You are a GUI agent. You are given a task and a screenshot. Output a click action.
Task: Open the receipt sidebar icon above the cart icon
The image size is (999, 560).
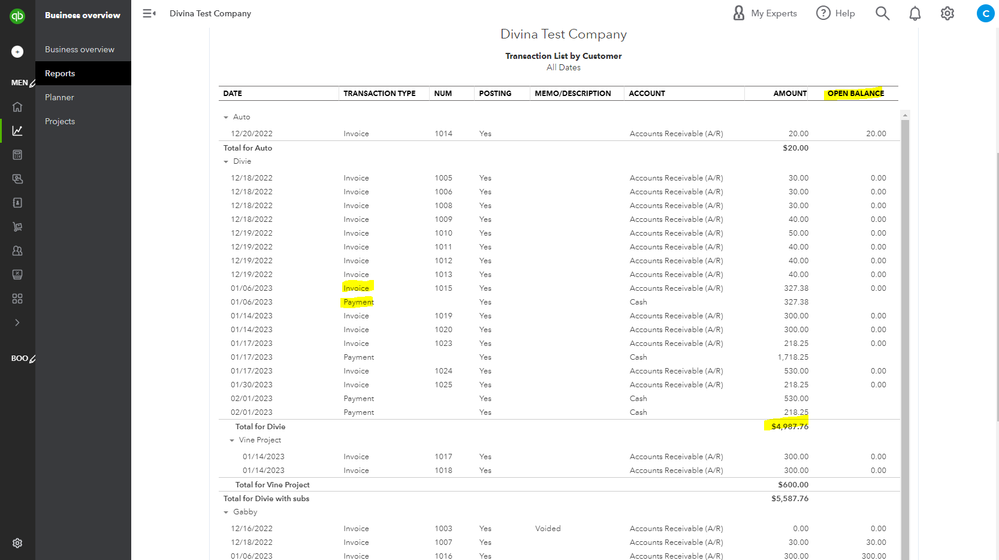click(x=17, y=203)
